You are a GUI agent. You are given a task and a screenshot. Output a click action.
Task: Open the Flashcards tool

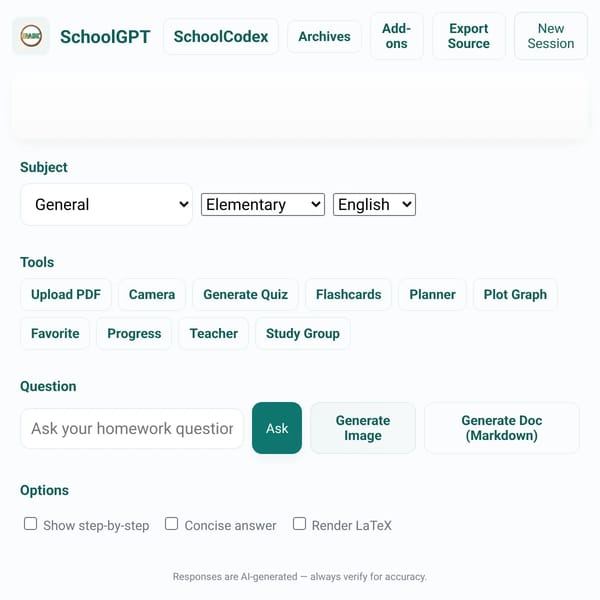[348, 294]
